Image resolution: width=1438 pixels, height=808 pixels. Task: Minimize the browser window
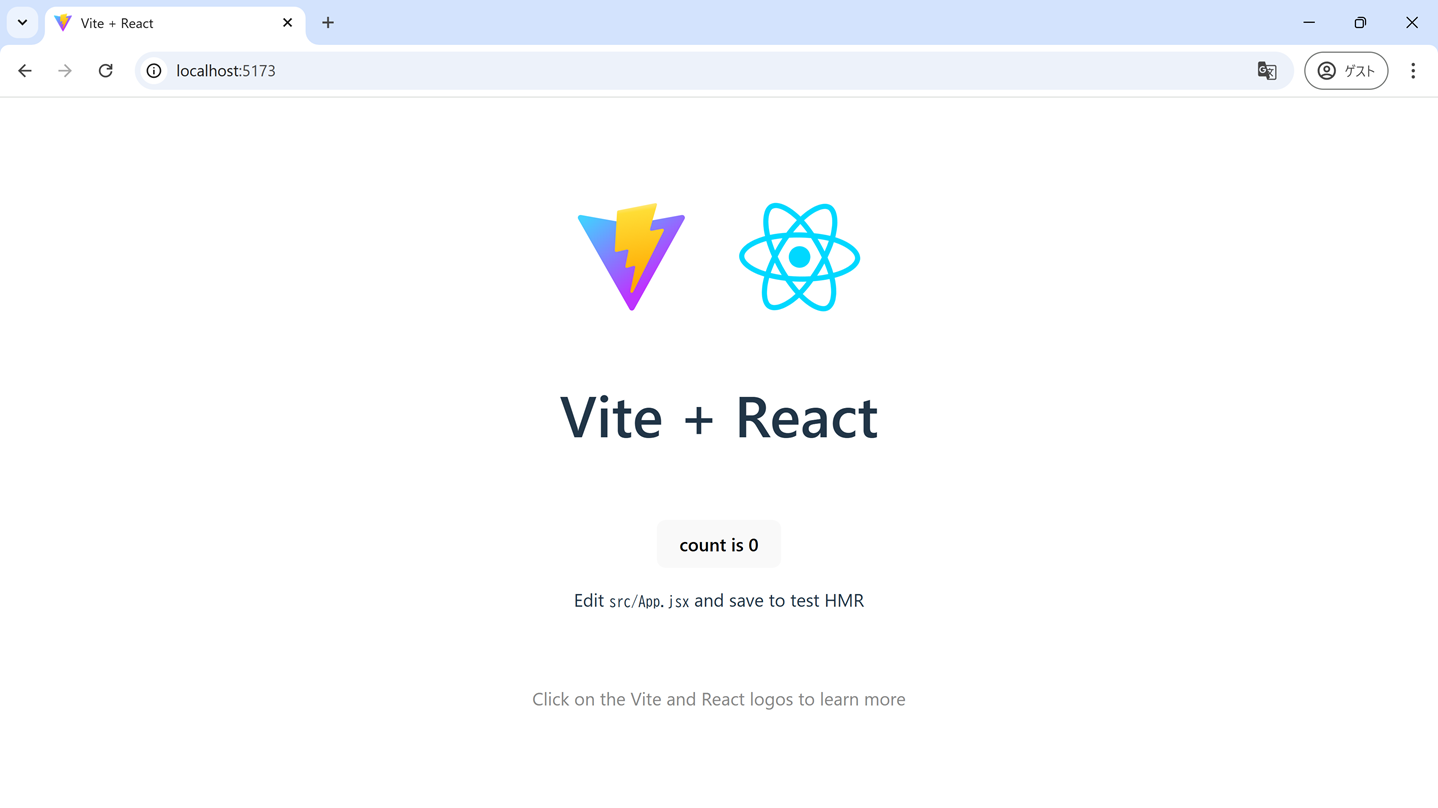1309,22
